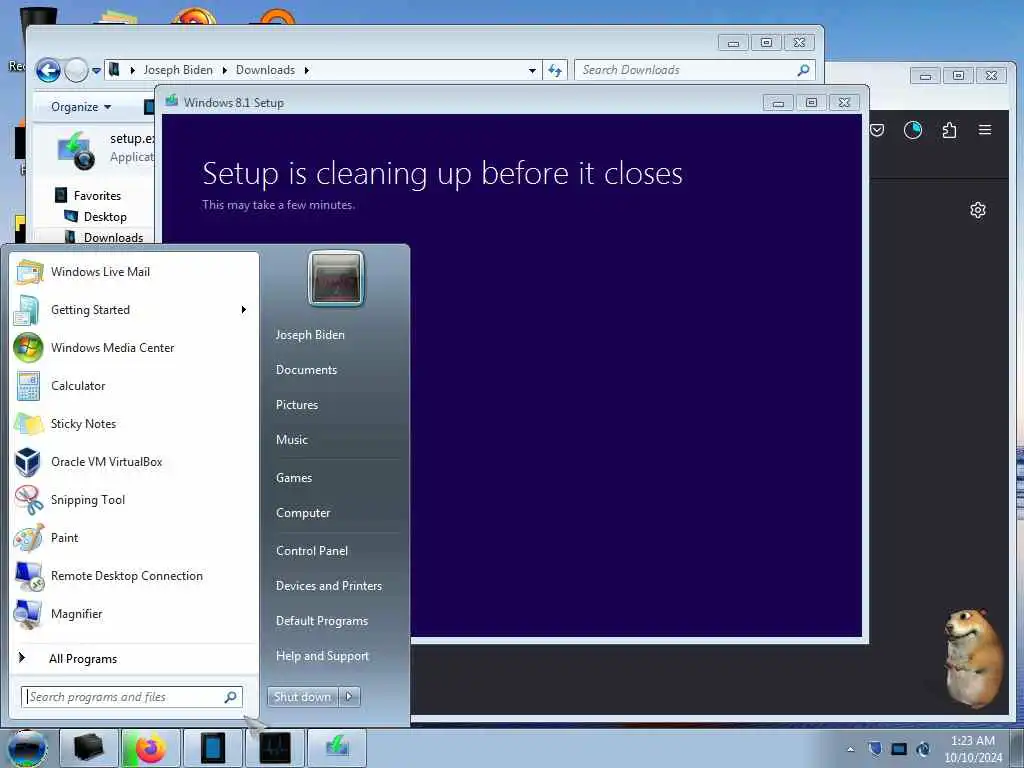Open Music from Start menu
The height and width of the screenshot is (768, 1024).
click(291, 440)
